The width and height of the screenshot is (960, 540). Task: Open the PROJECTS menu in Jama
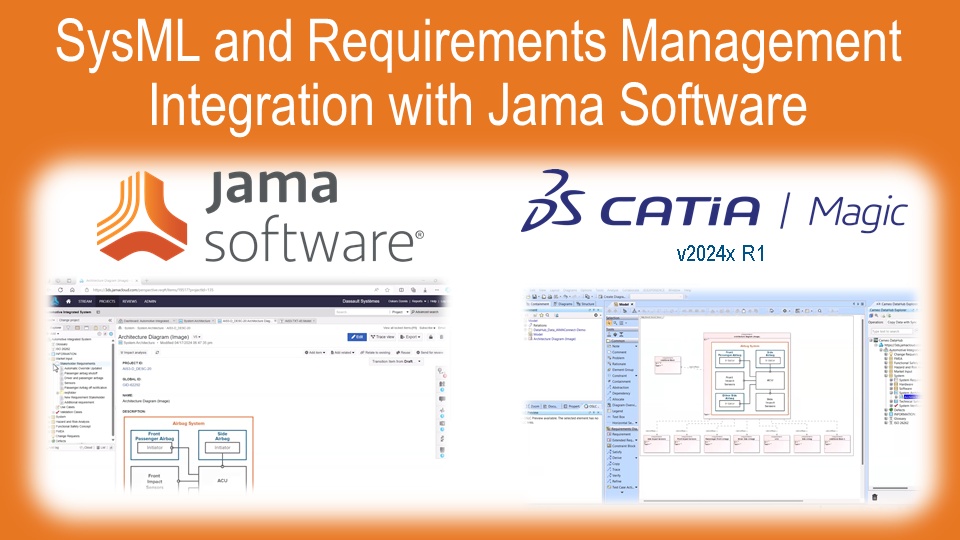[x=107, y=301]
